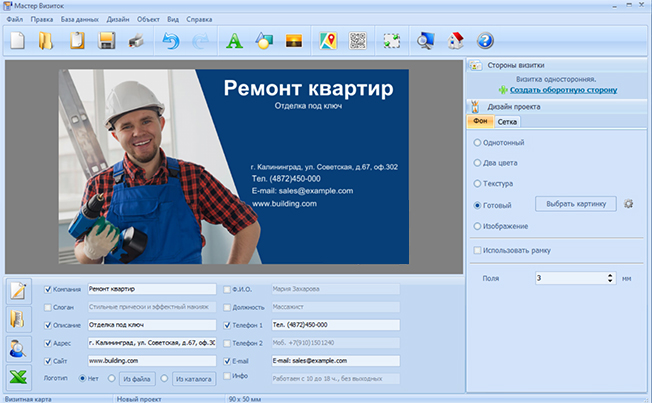Screen dimensions: 652x403
Task: Toggle the Адрес checkbox
Action: (x=48, y=343)
